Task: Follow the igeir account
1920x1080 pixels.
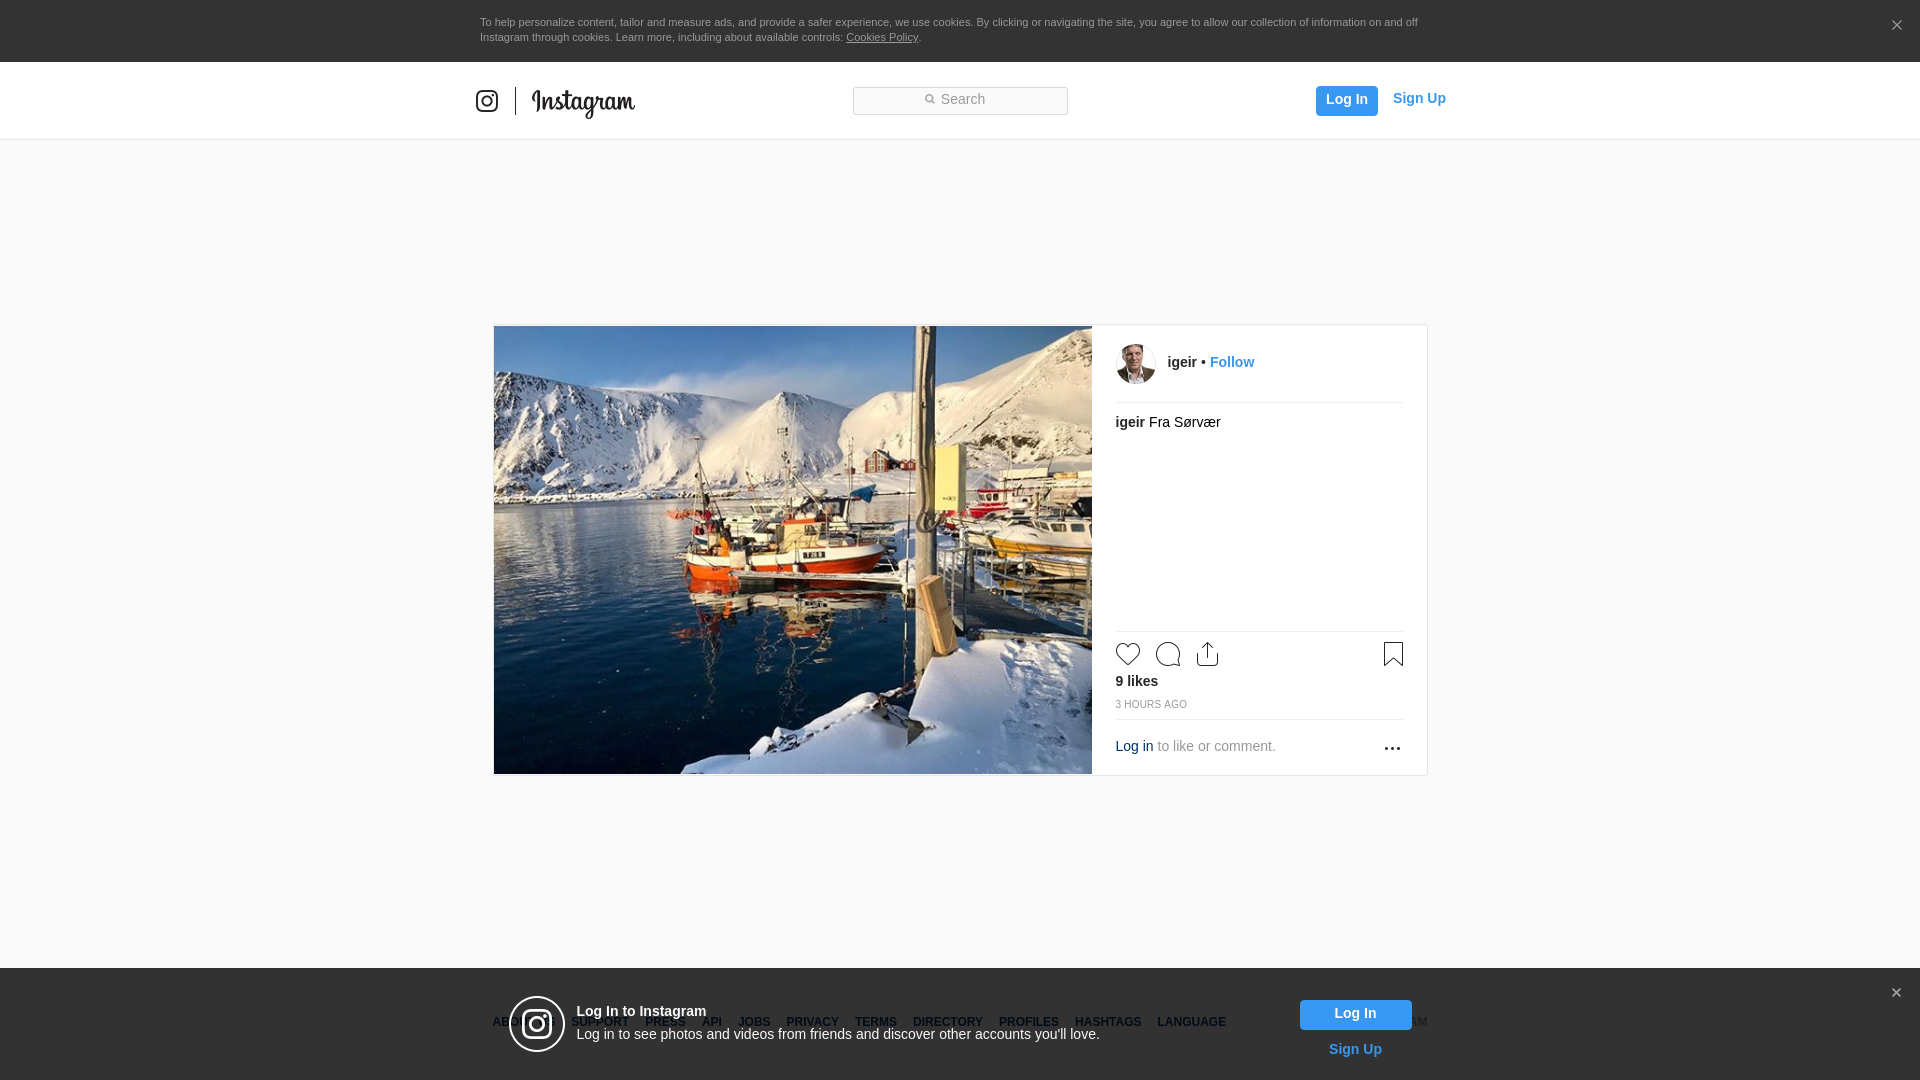Action: click(x=1231, y=362)
